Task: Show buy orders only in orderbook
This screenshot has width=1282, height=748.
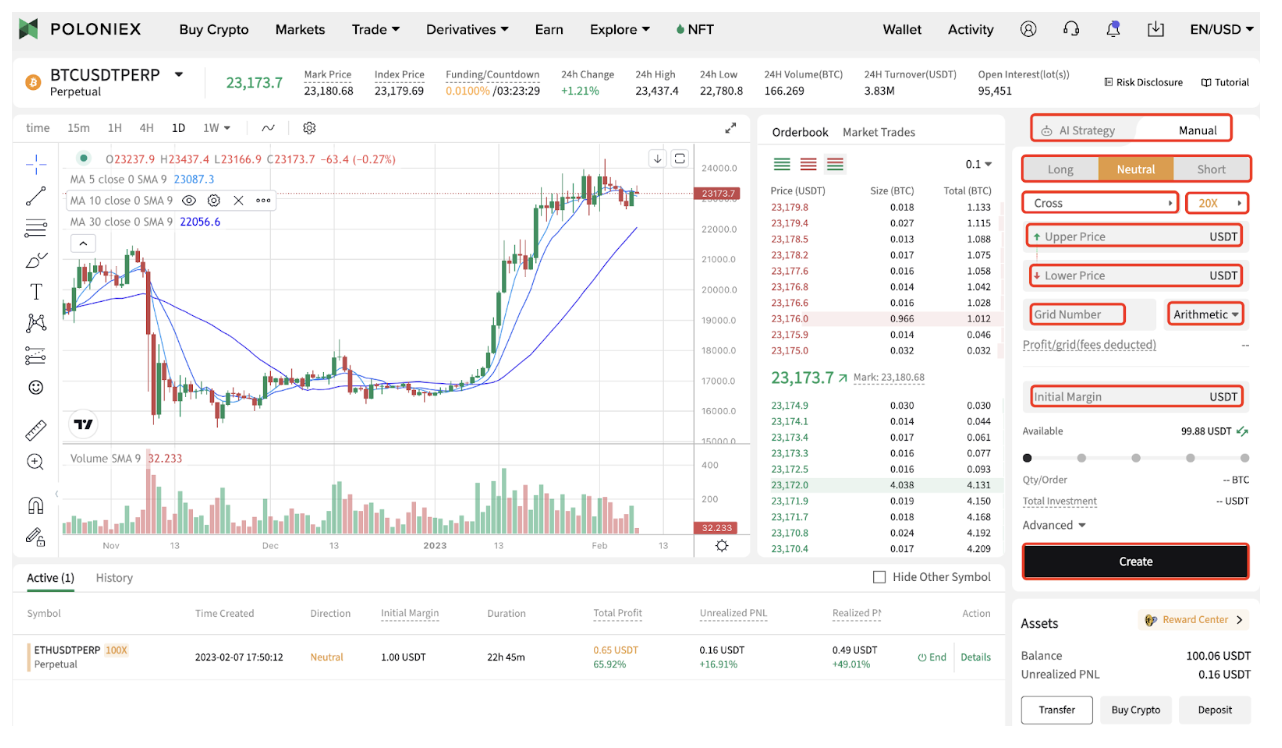Action: tap(782, 164)
